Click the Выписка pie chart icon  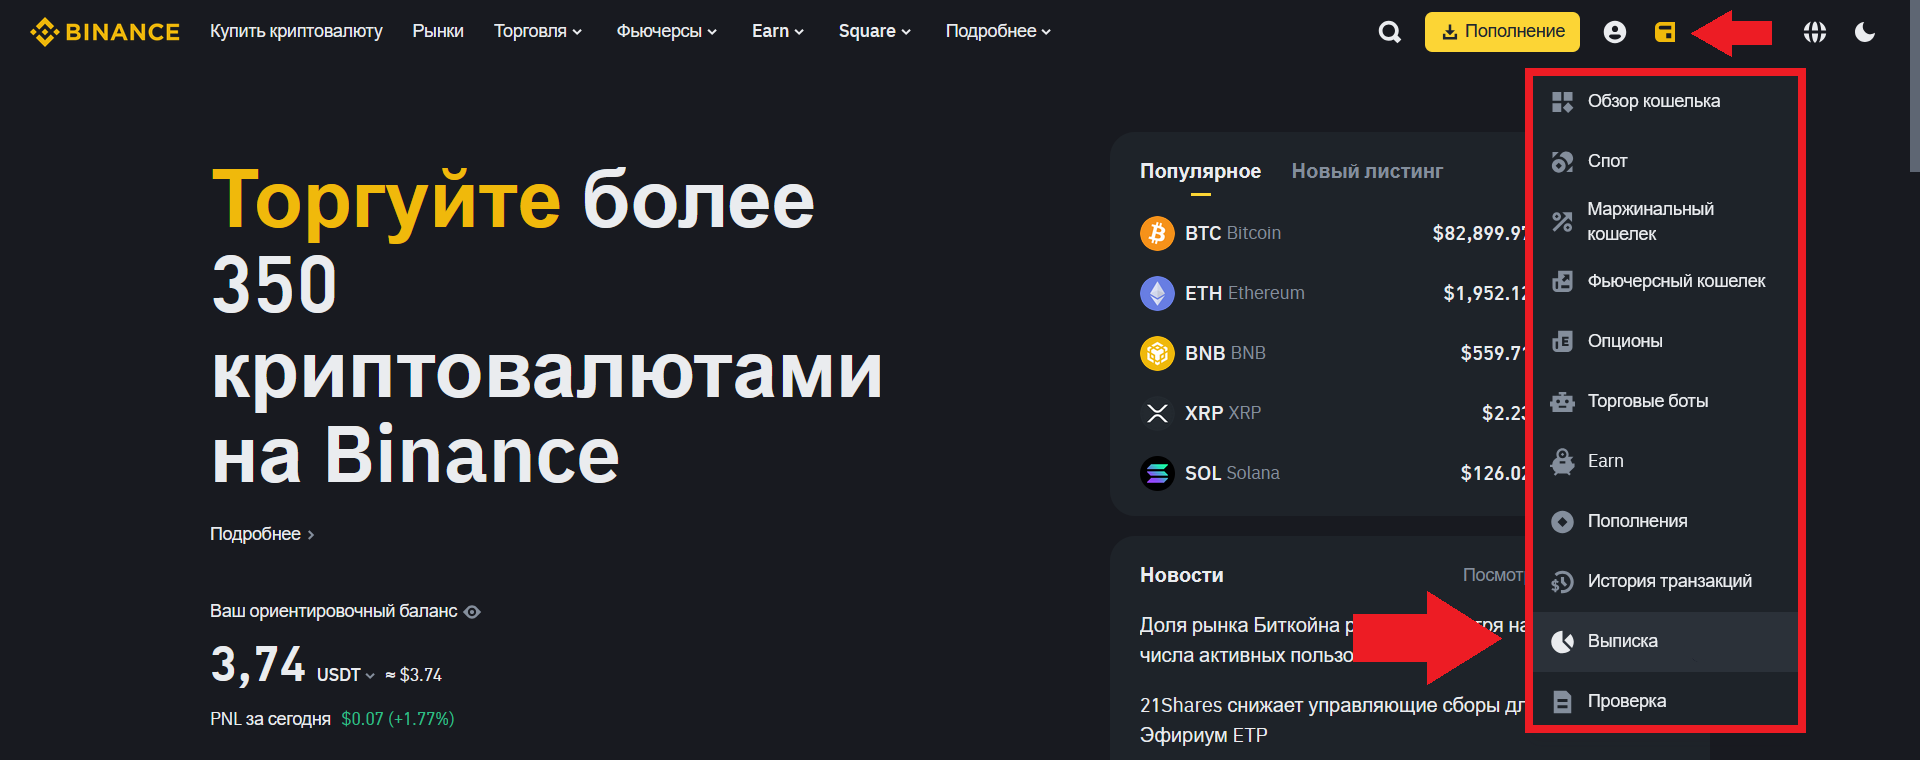[1562, 641]
